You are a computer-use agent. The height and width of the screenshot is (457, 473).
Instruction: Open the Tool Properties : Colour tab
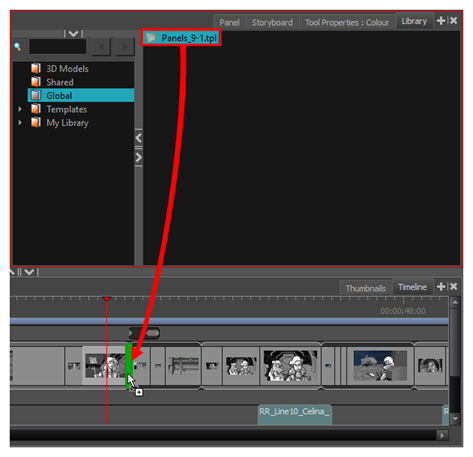pyautogui.click(x=347, y=23)
